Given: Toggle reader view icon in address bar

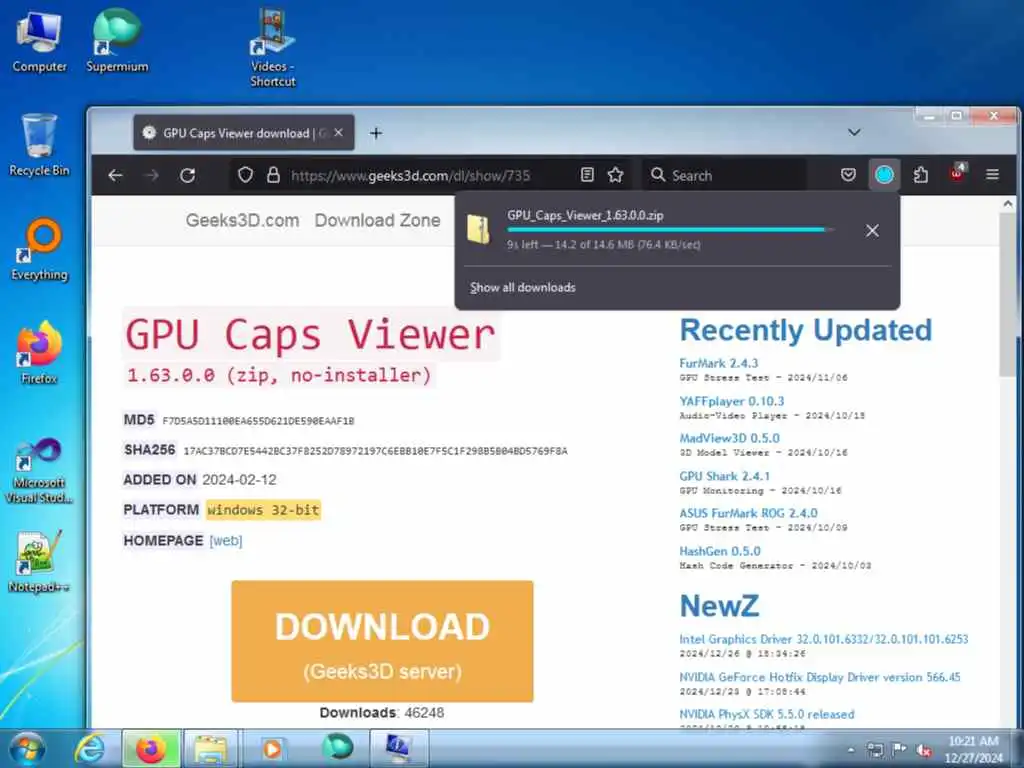Looking at the screenshot, I should [x=587, y=175].
